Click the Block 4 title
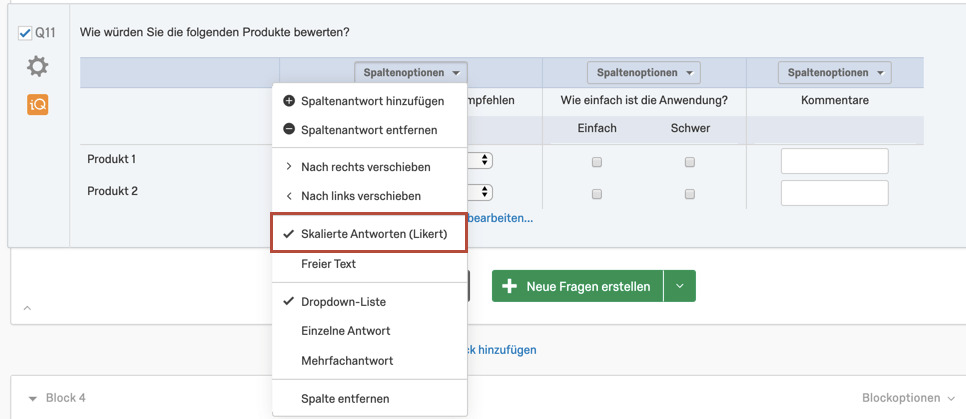 pos(65,398)
